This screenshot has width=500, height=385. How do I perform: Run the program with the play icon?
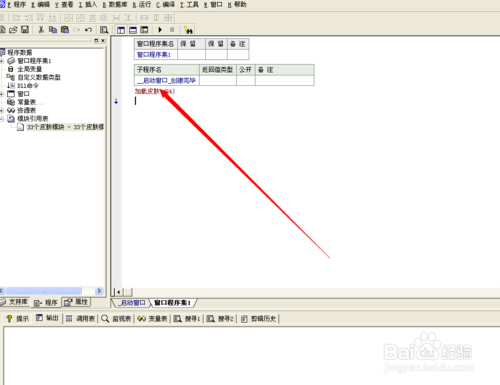pos(160,30)
